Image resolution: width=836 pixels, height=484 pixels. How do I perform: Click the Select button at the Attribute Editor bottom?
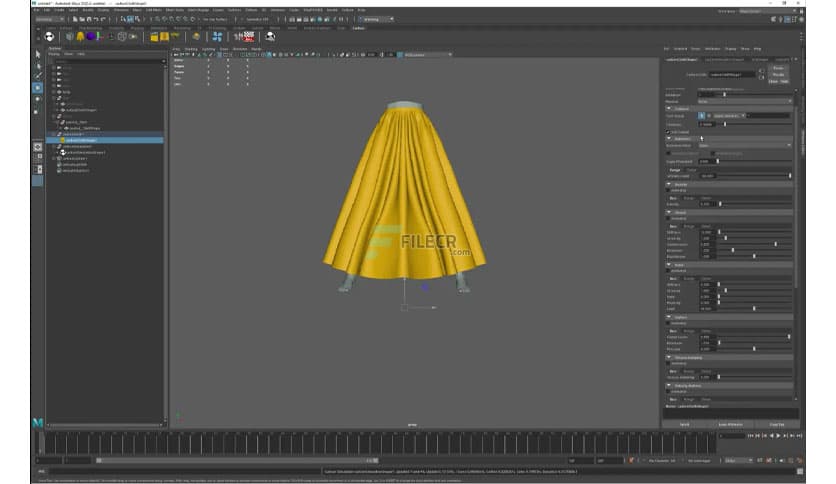(685, 424)
